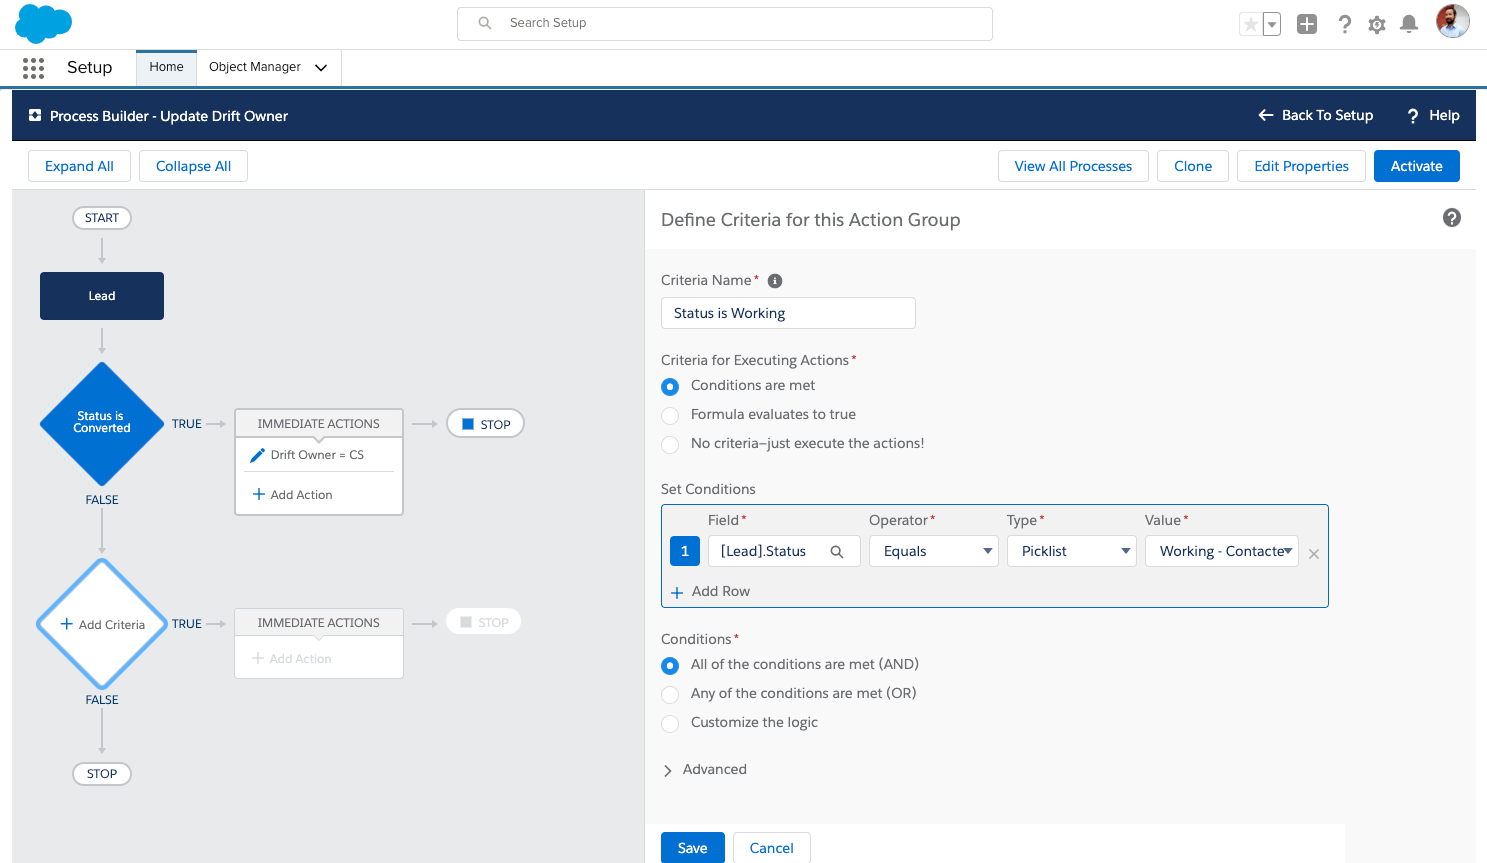Open the Type Picklist dropdown
The image size is (1487, 863).
pyautogui.click(x=1072, y=551)
